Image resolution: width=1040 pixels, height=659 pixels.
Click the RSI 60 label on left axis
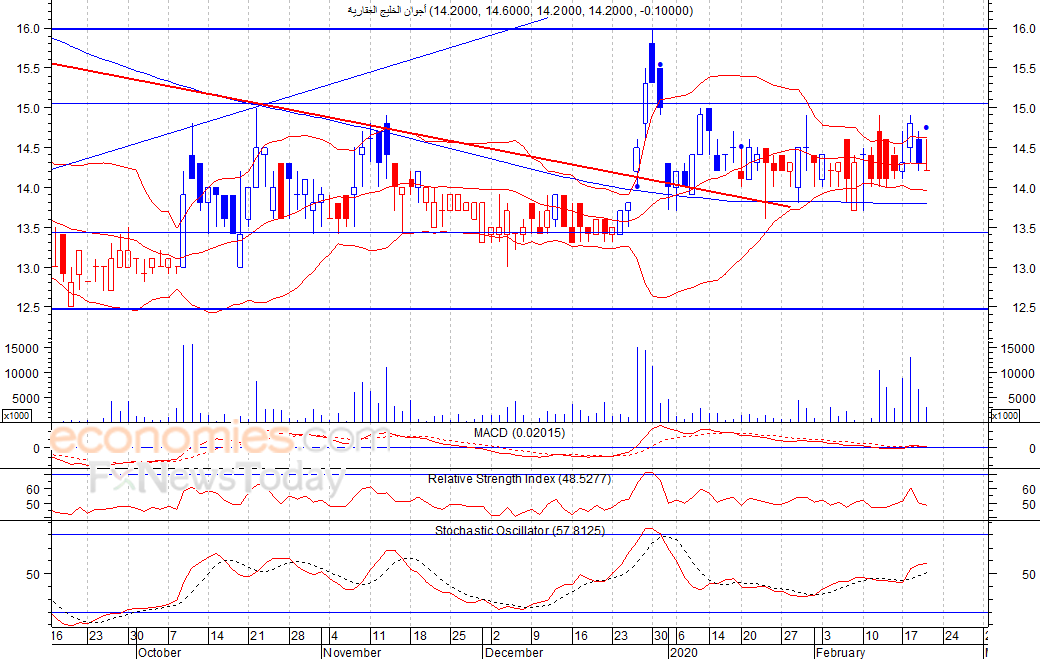[33, 490]
